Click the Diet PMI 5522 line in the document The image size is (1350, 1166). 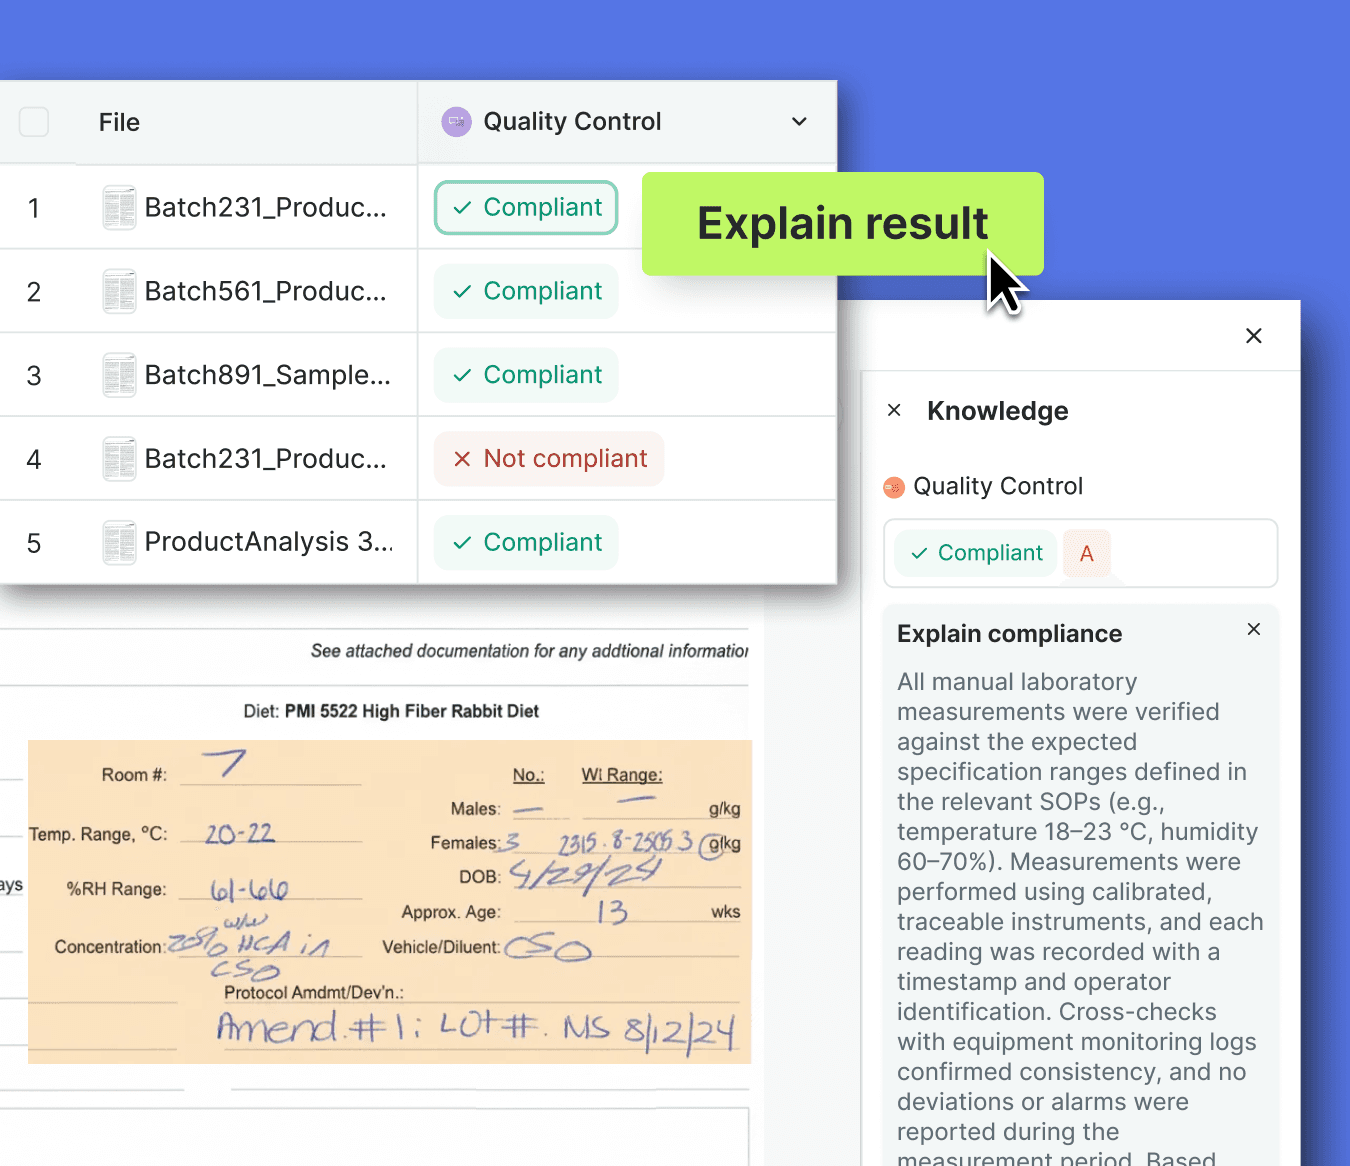[x=391, y=711]
